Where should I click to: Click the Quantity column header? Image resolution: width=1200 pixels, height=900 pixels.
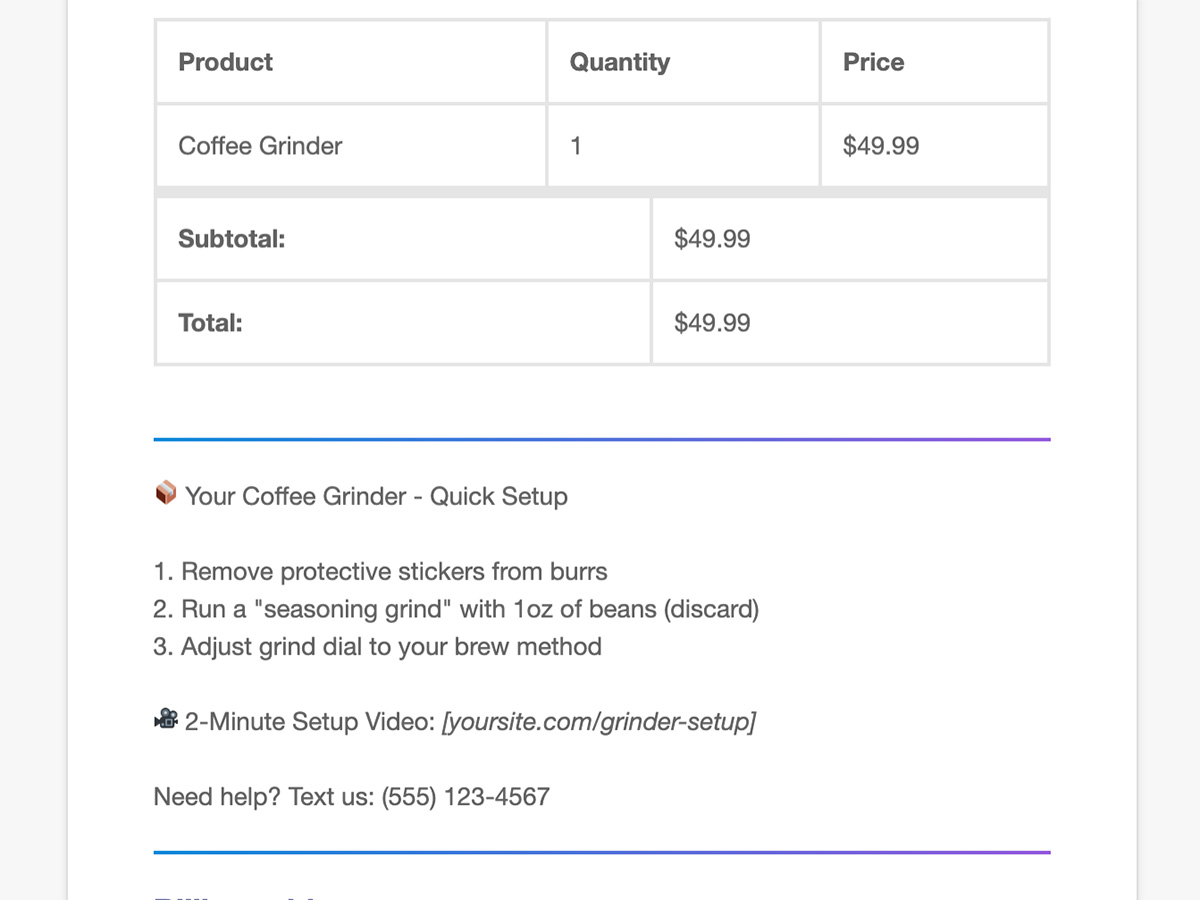[619, 62]
